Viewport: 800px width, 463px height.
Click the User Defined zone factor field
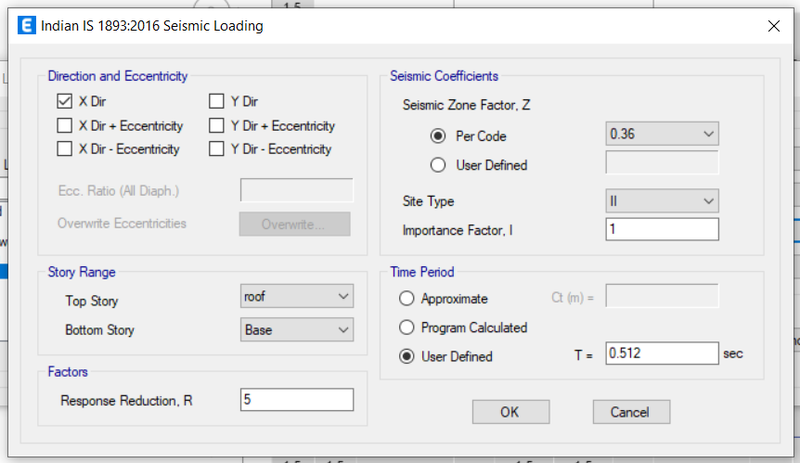tap(662, 163)
